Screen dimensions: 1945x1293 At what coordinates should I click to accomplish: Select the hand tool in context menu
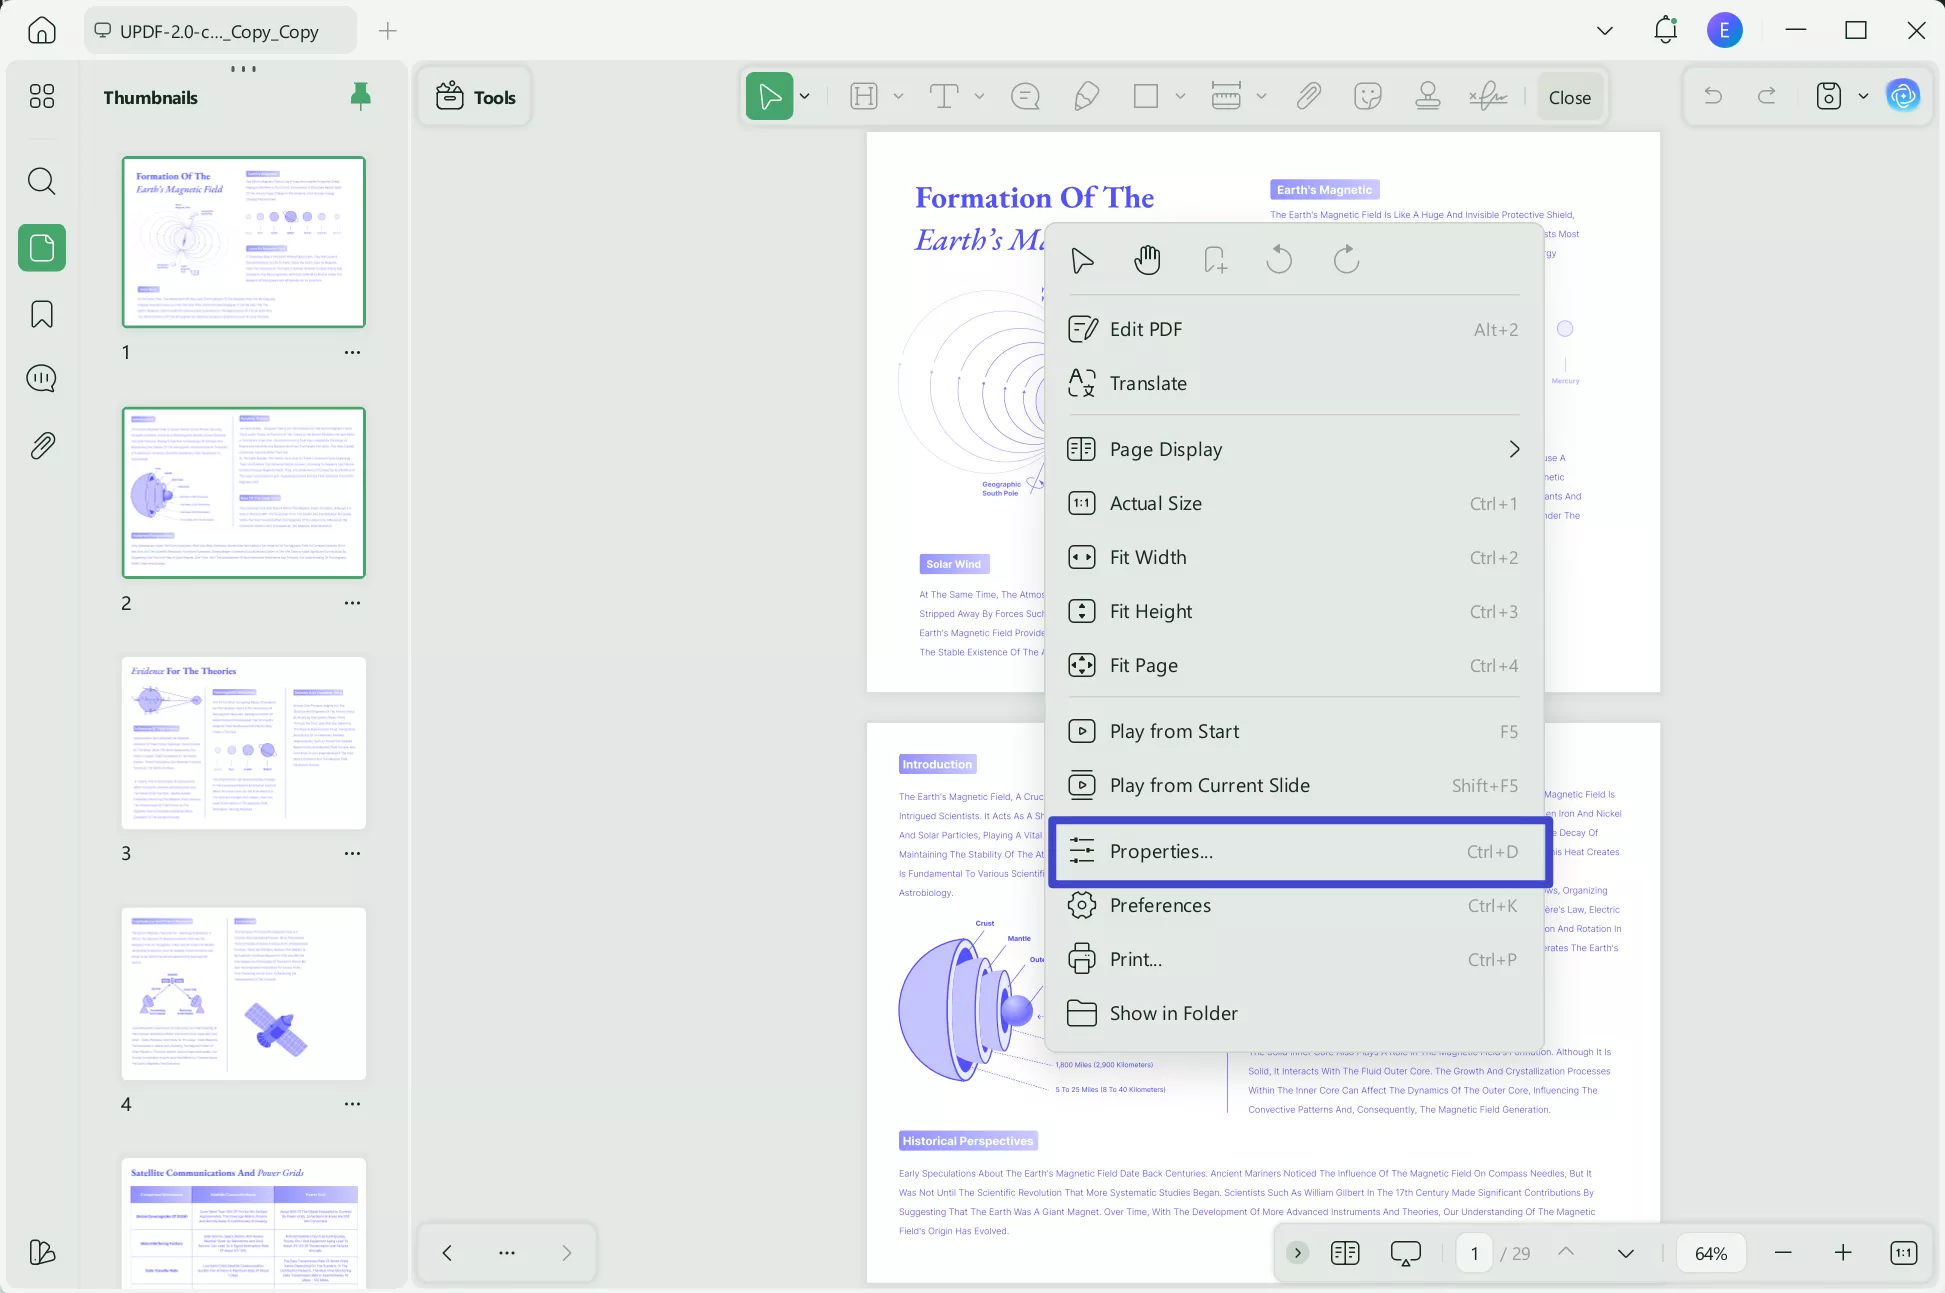(x=1147, y=261)
